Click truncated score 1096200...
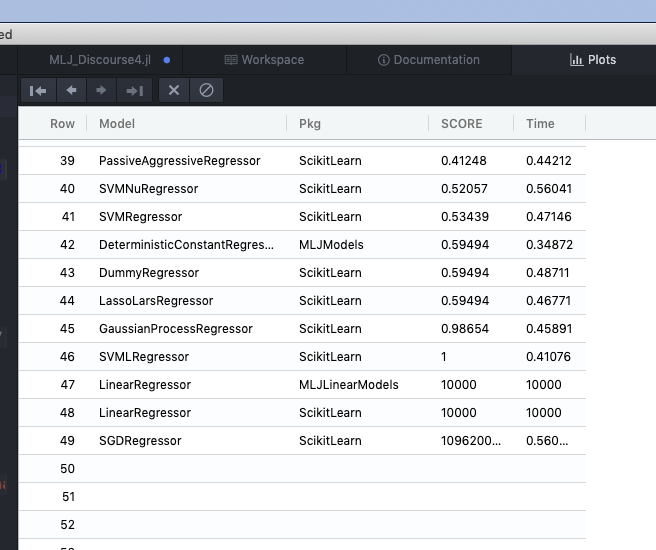Viewport: 656px width, 550px height. 471,441
